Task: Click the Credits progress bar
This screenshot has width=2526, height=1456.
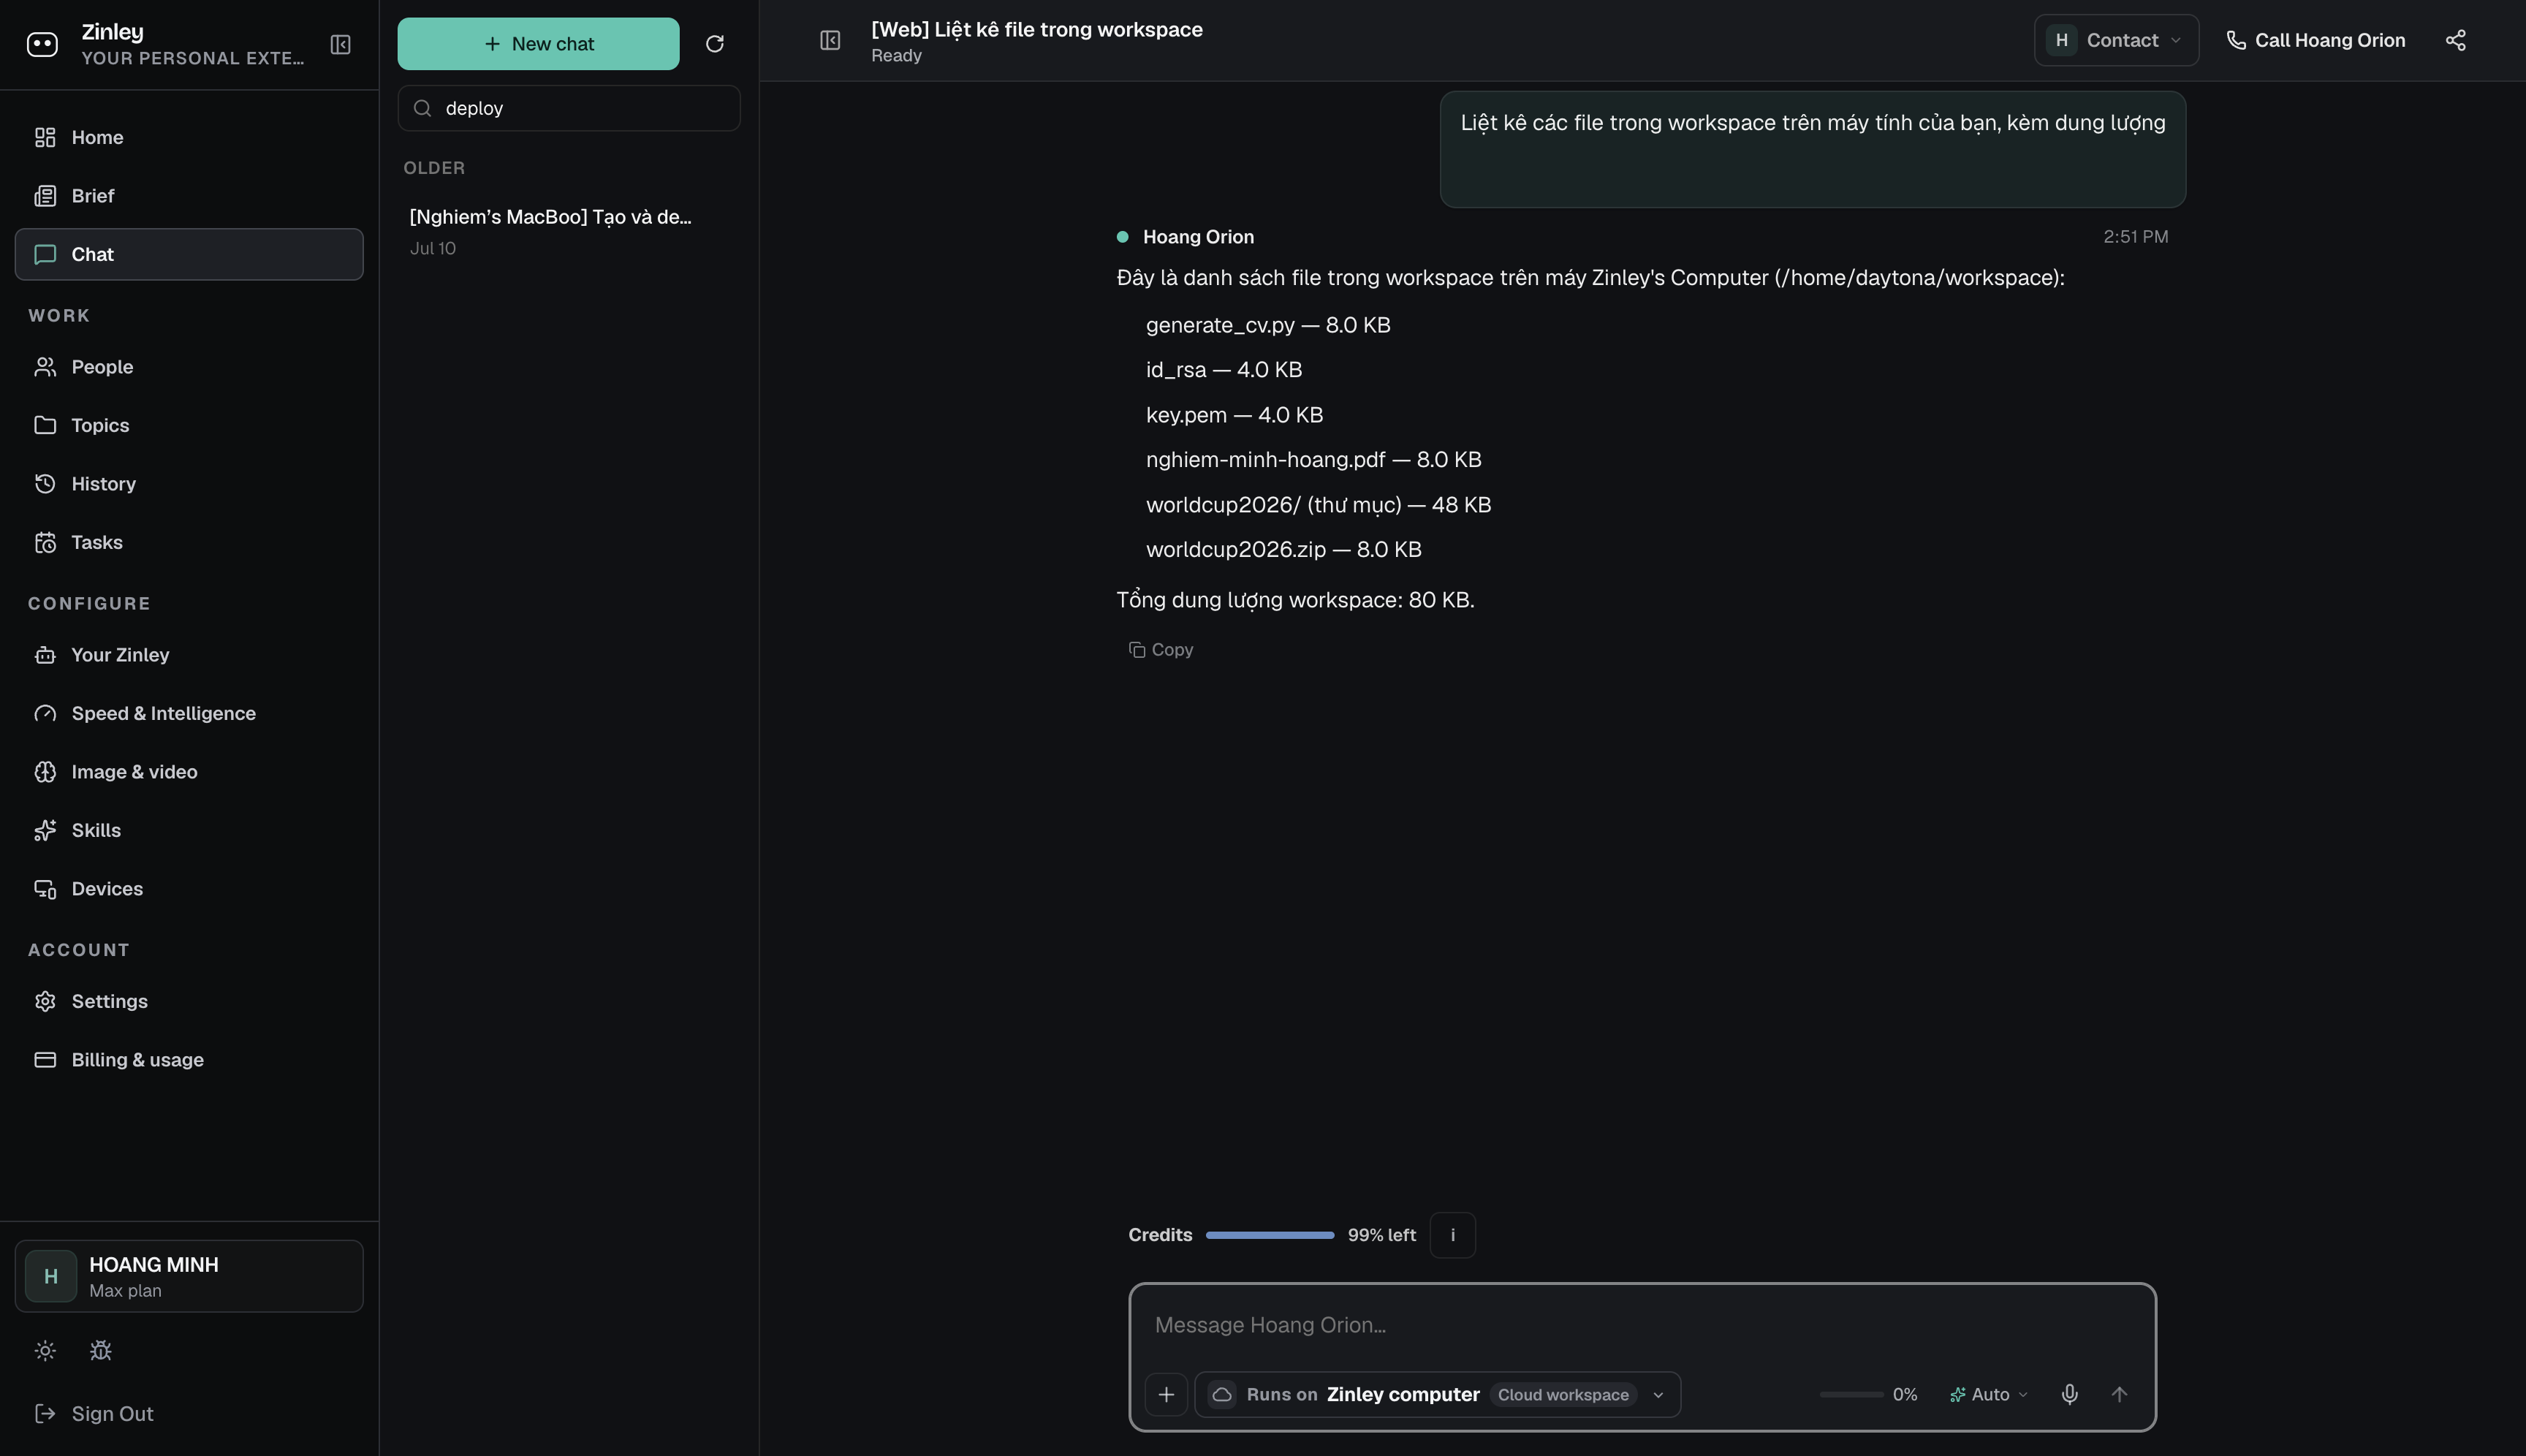Action: 1270,1235
